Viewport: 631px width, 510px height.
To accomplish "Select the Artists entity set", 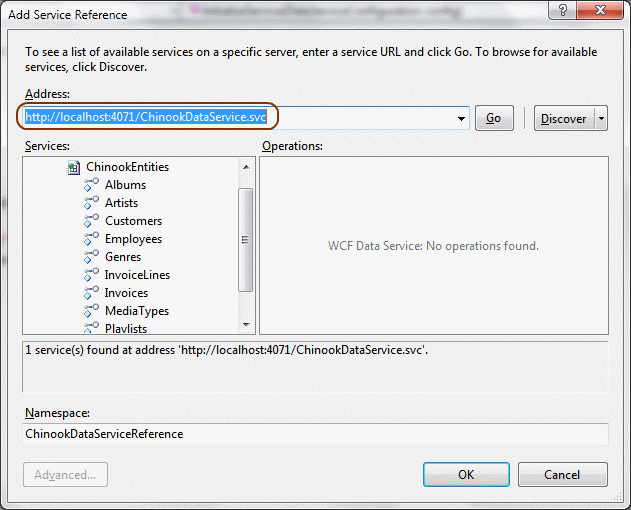I will 122,203.
